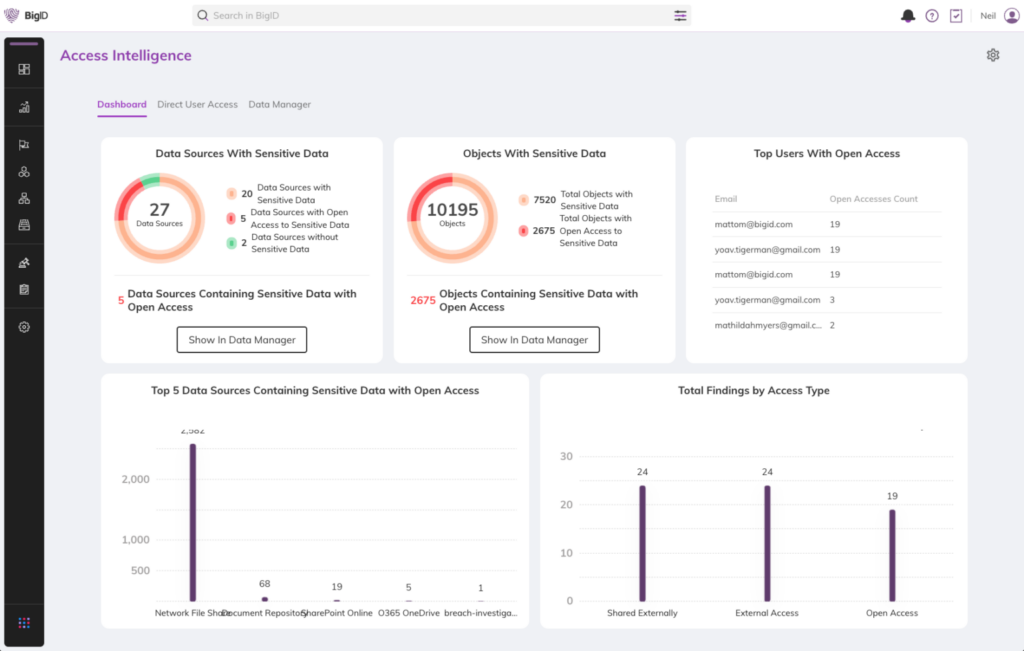Viewport: 1024px width, 651px height.
Task: Open the help question mark icon
Action: [x=932, y=16]
